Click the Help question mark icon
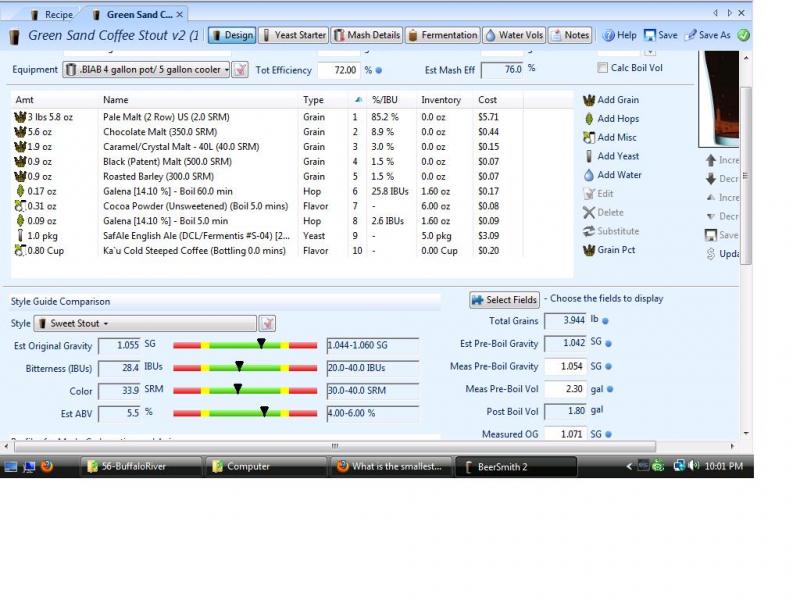 pyautogui.click(x=608, y=35)
